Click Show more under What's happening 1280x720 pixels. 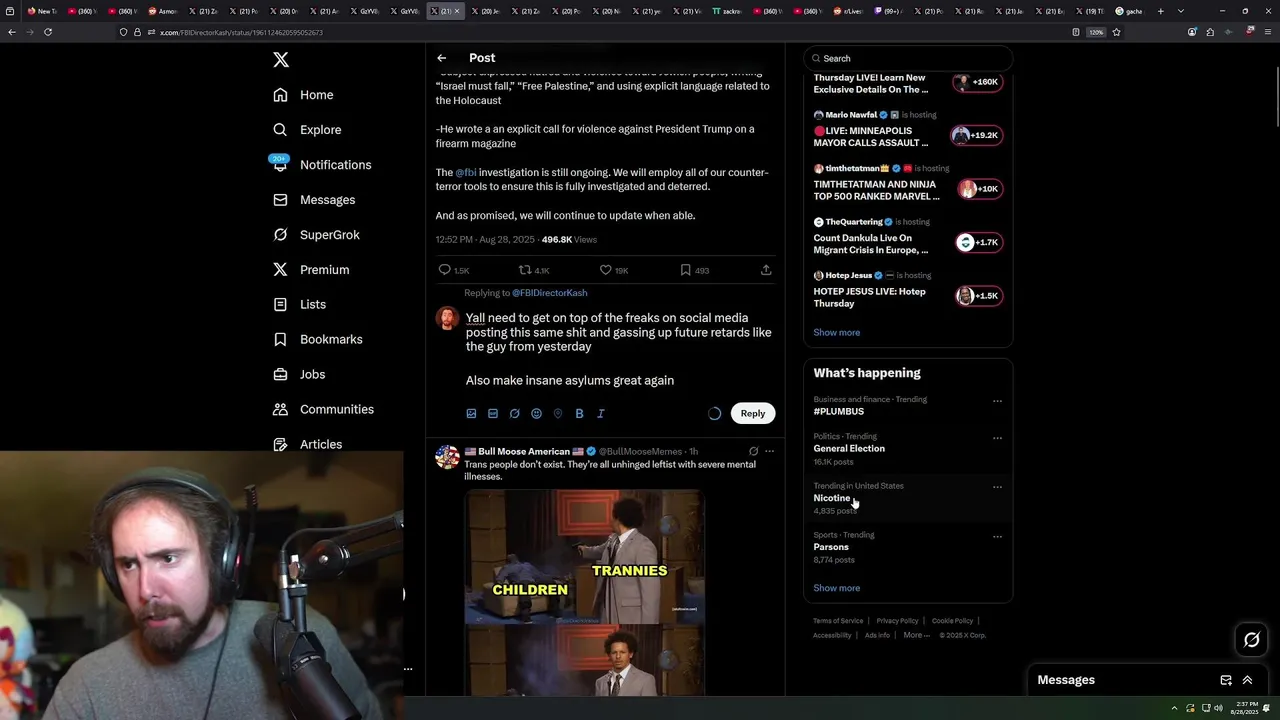[837, 588]
